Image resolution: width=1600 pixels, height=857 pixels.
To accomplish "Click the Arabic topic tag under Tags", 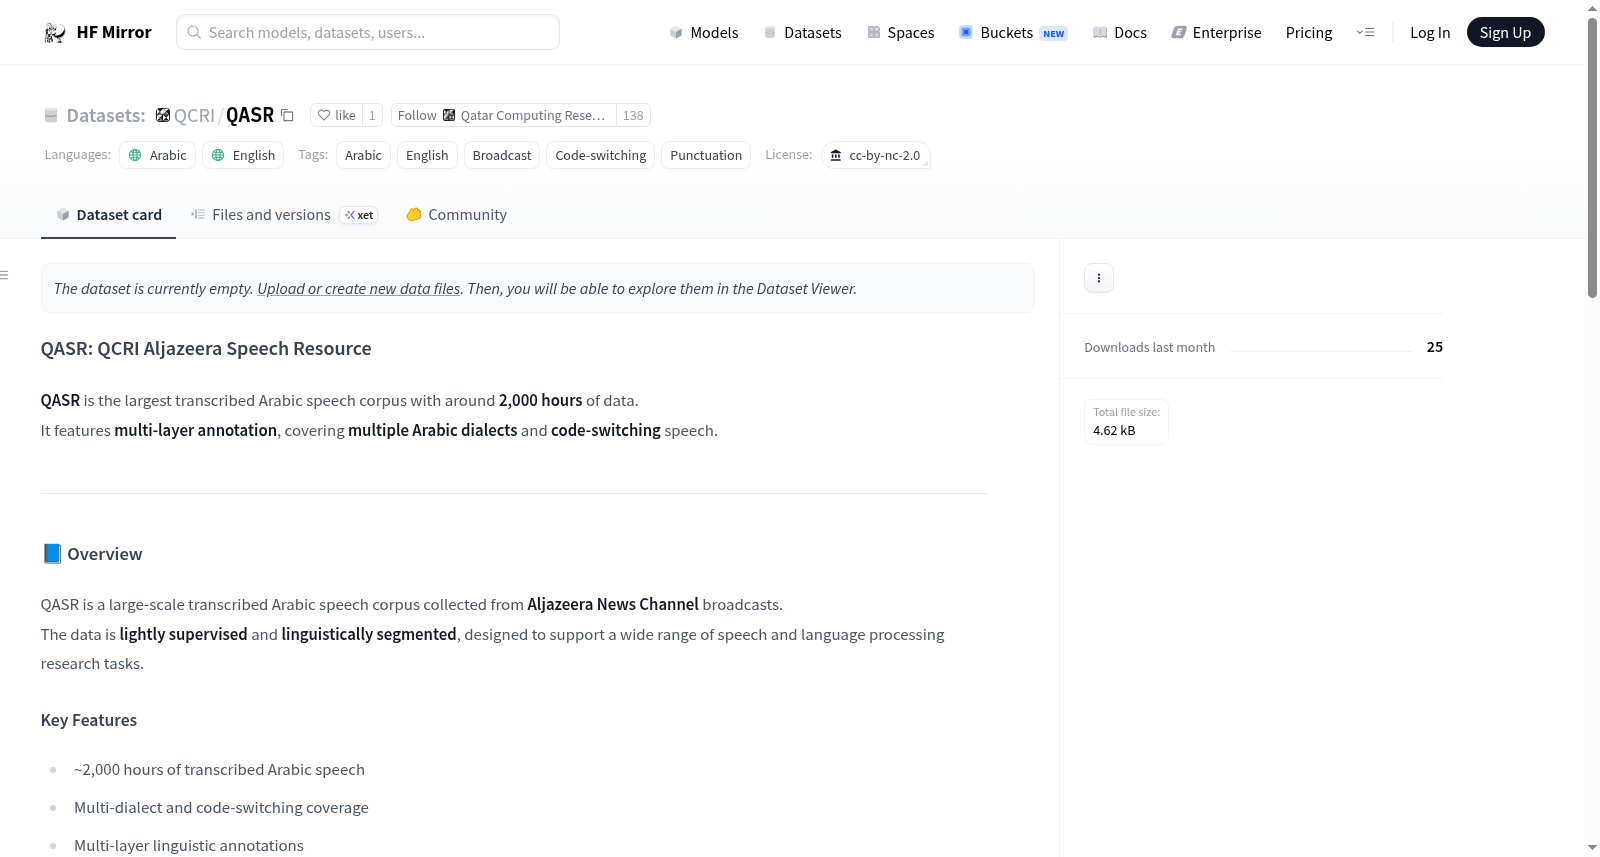I will [x=363, y=155].
